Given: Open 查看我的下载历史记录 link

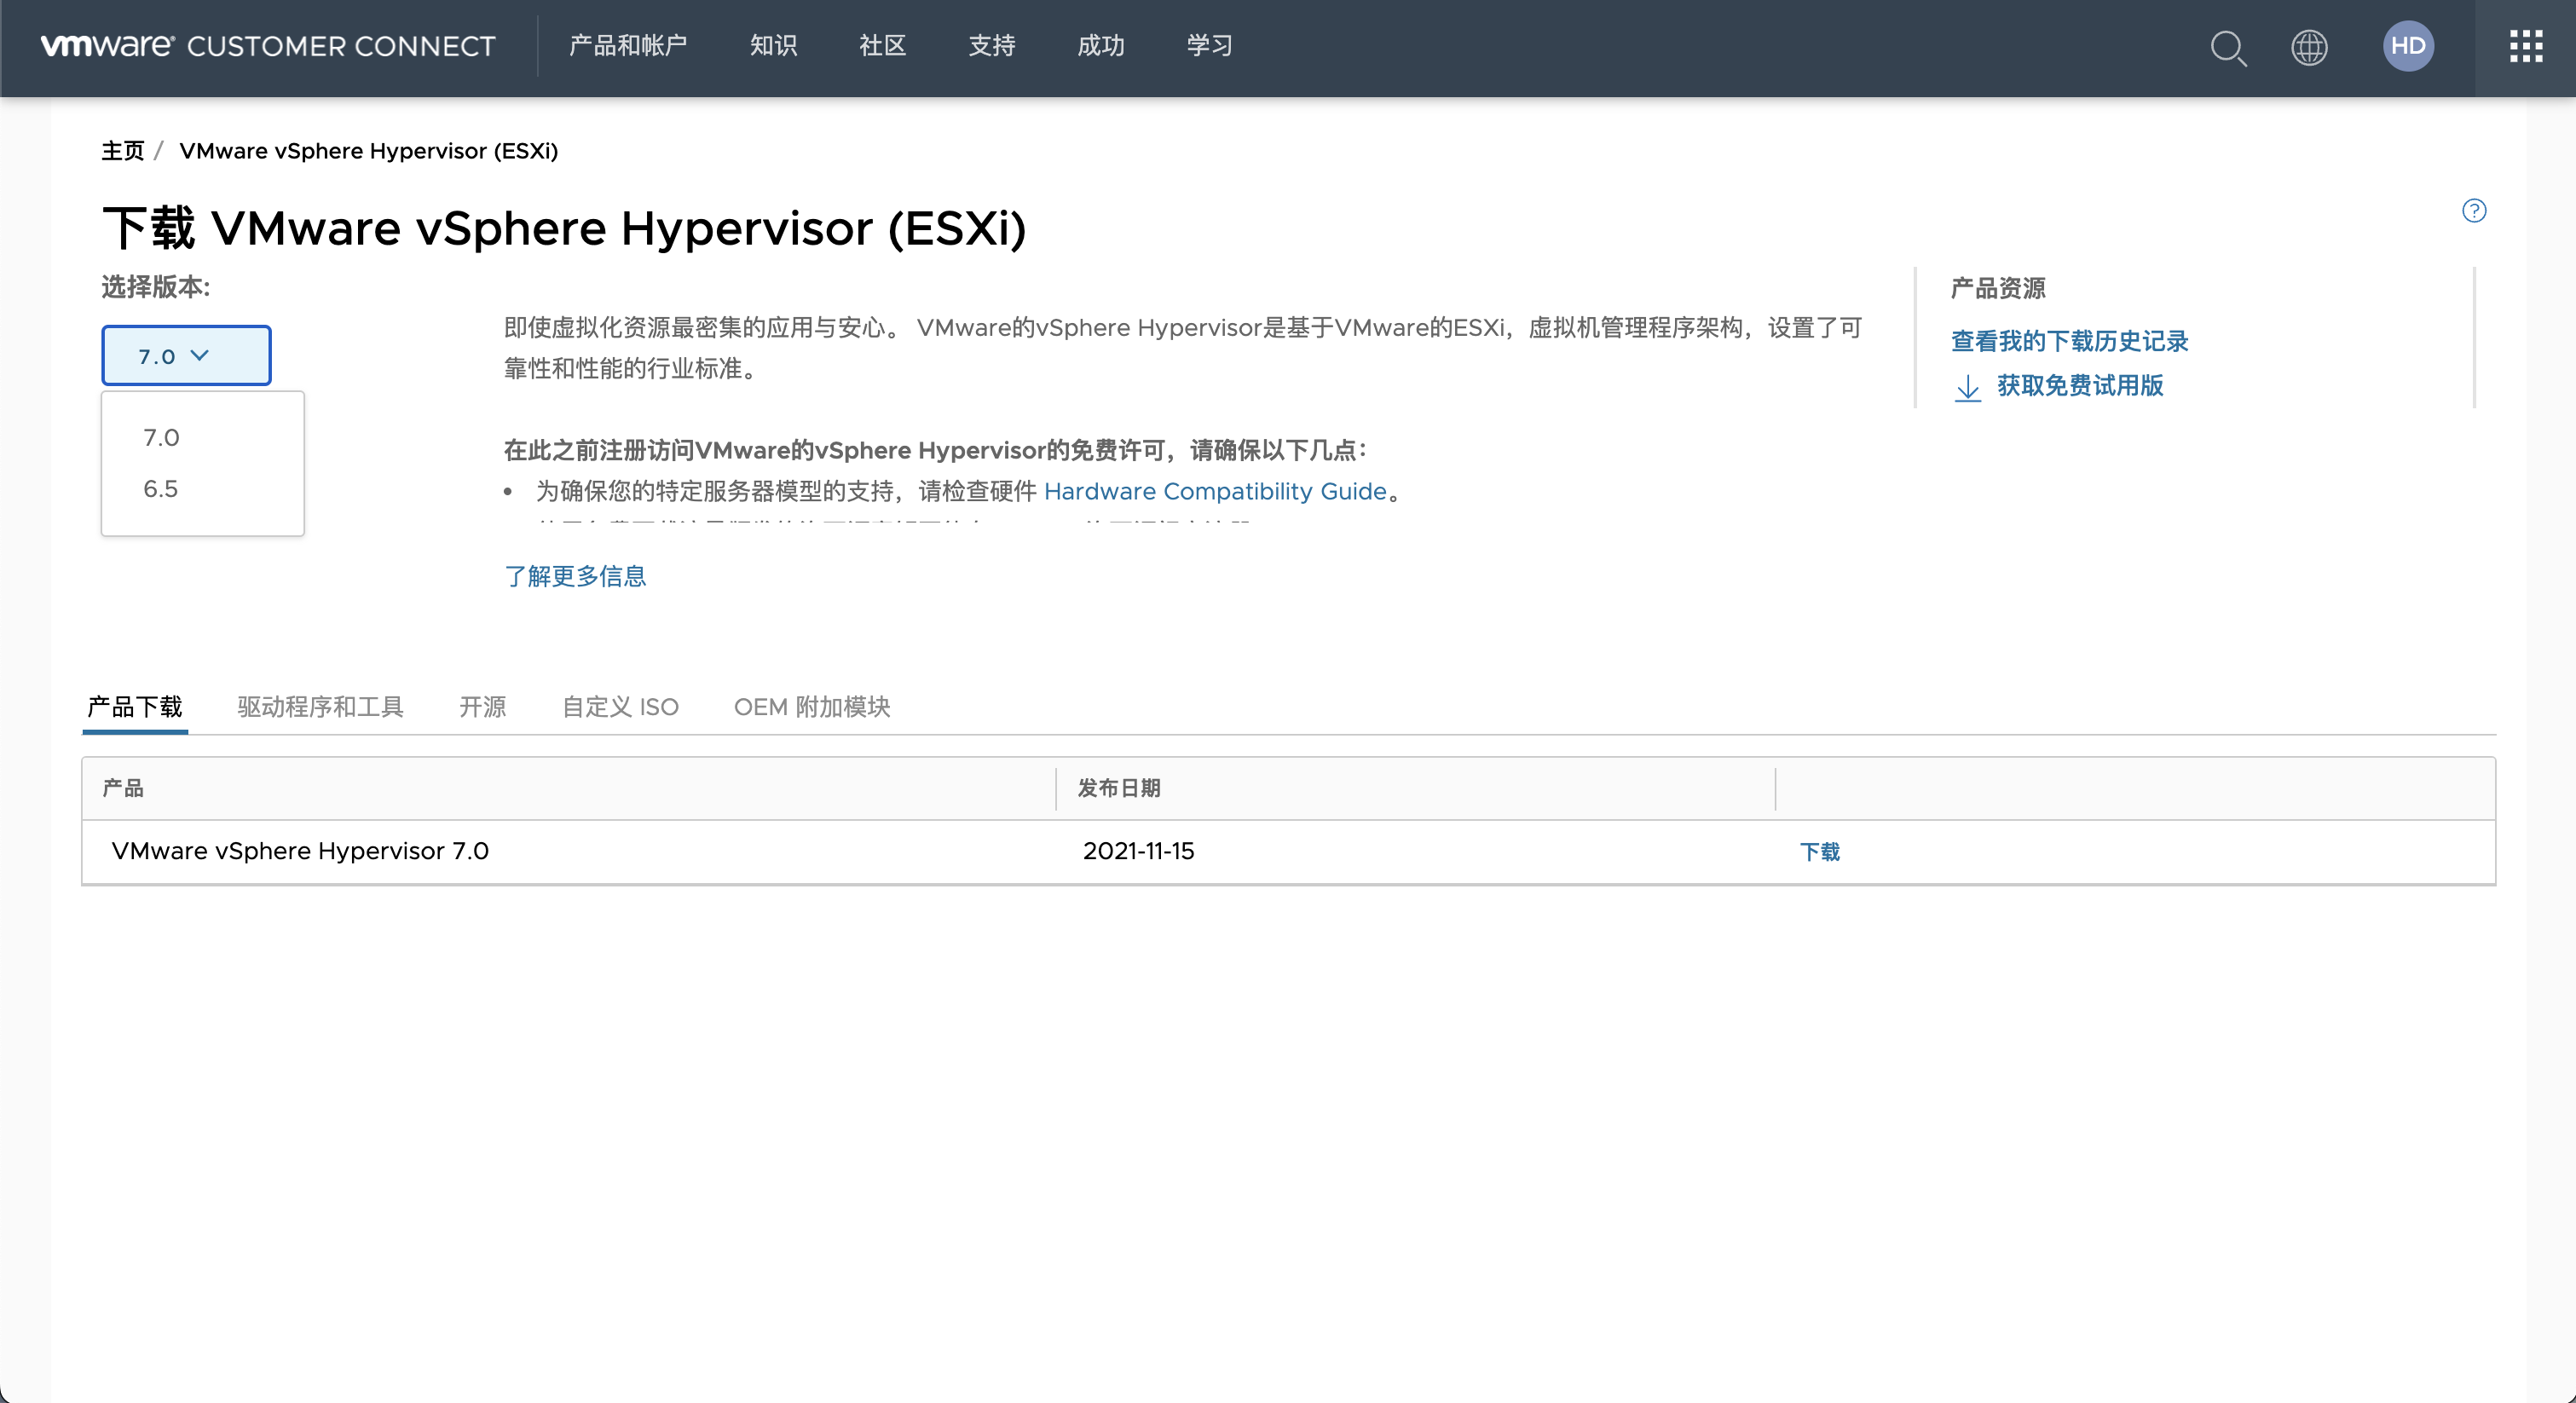Looking at the screenshot, I should pos(2069,341).
